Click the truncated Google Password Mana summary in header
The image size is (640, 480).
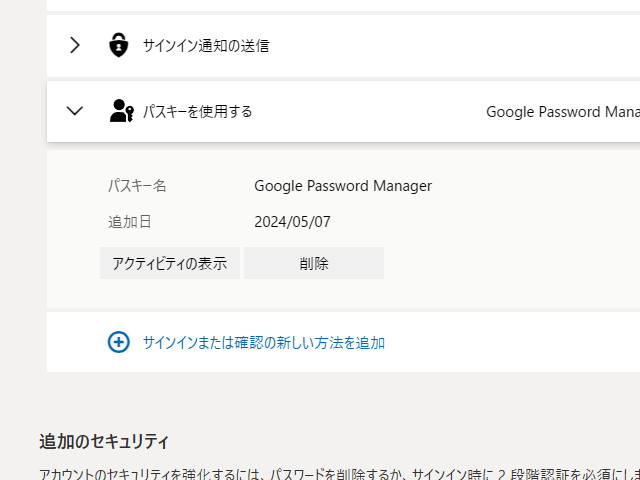(x=563, y=112)
